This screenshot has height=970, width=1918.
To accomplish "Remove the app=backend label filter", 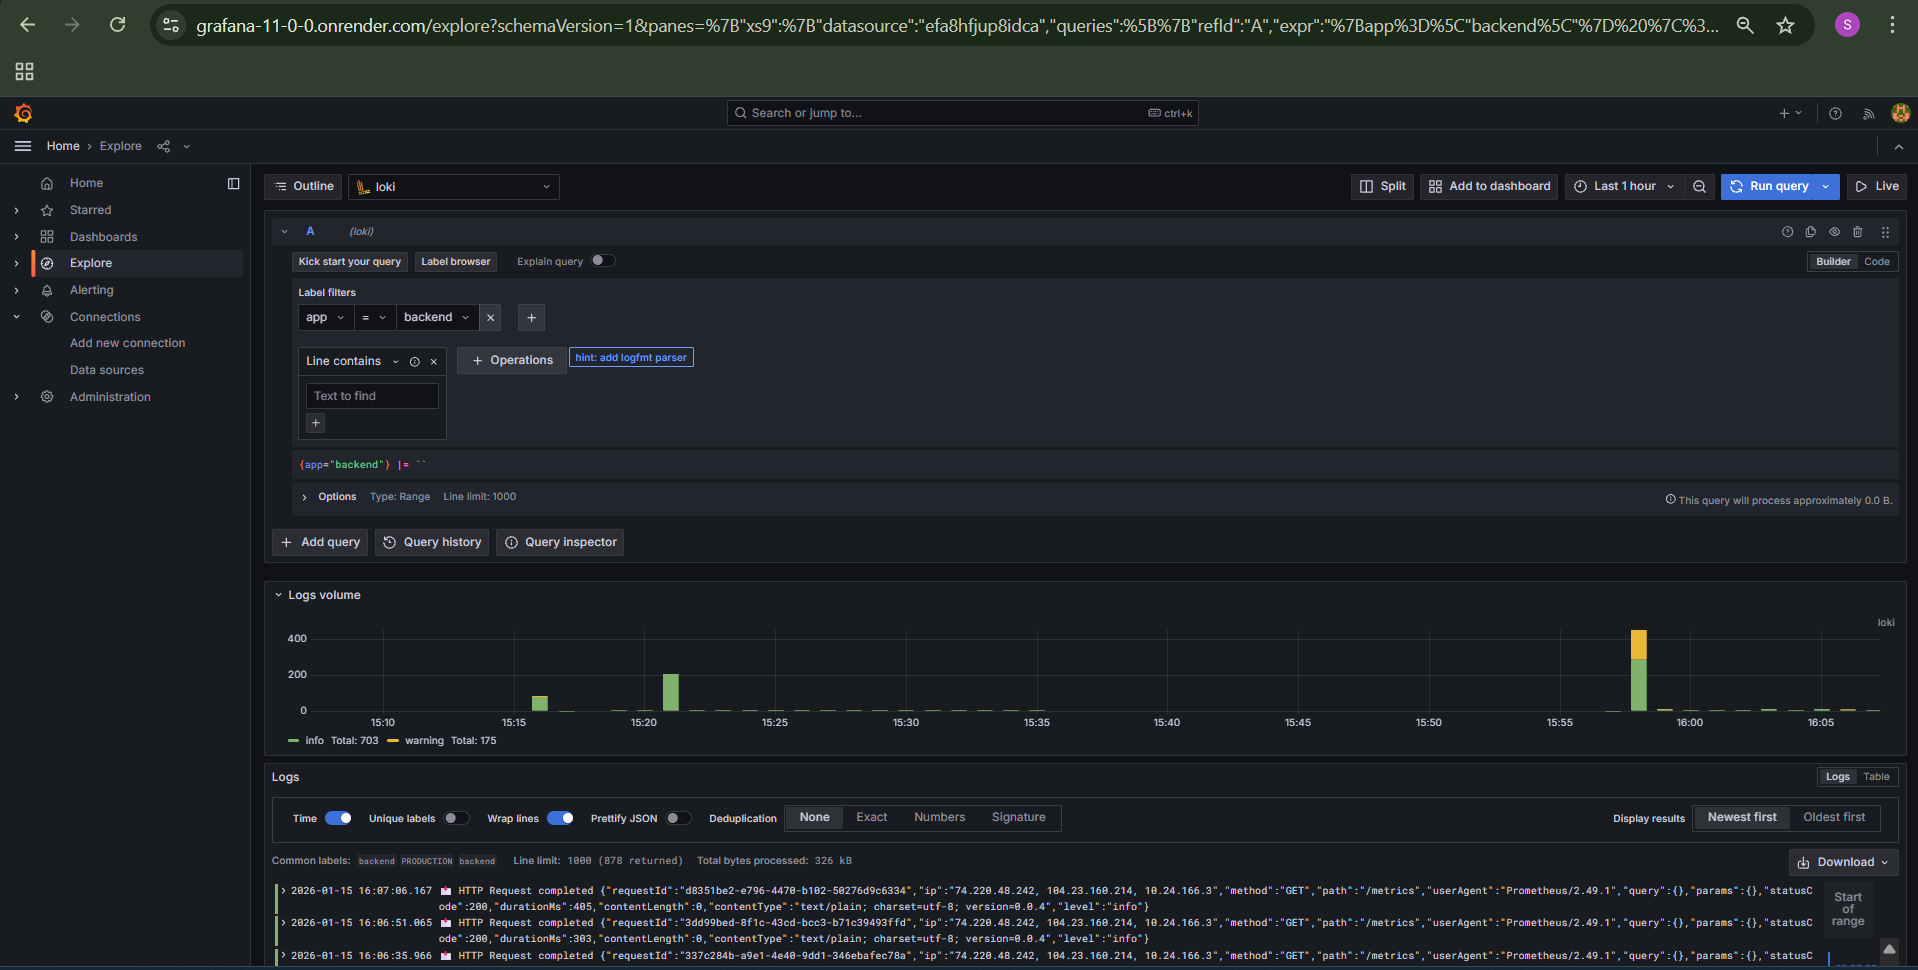I will pos(490,317).
